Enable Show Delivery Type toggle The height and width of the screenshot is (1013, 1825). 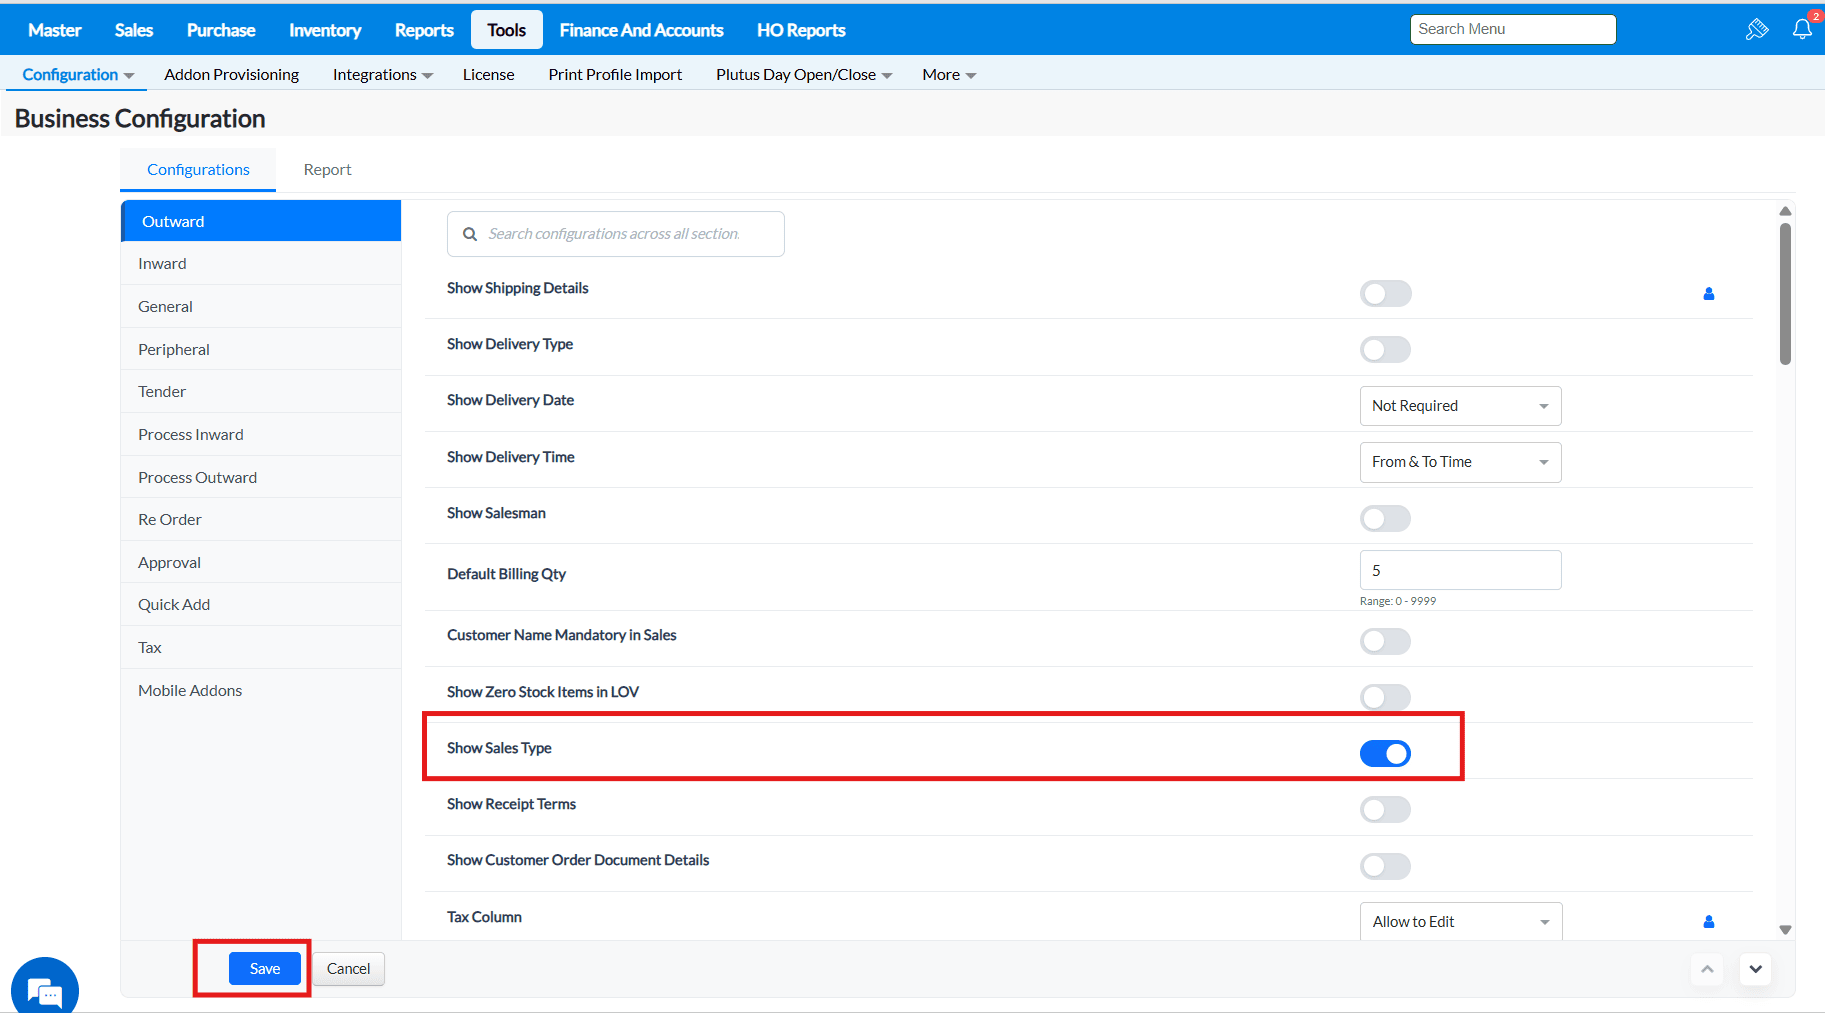click(x=1385, y=350)
